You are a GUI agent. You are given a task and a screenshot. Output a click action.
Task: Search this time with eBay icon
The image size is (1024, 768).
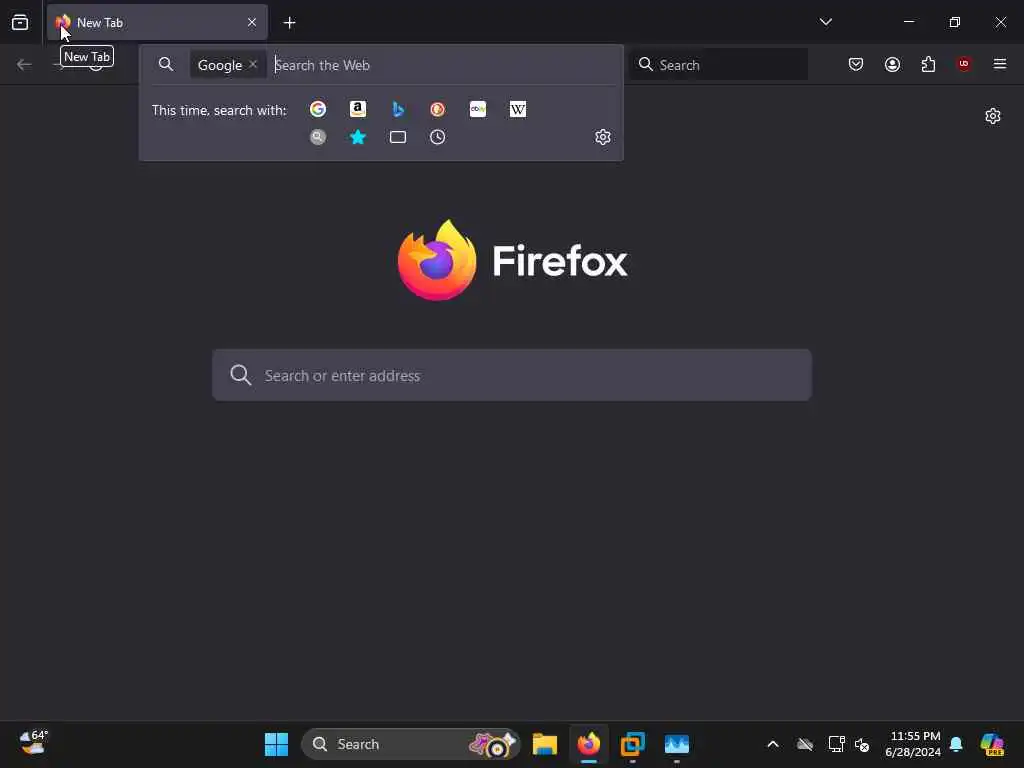pyautogui.click(x=478, y=109)
